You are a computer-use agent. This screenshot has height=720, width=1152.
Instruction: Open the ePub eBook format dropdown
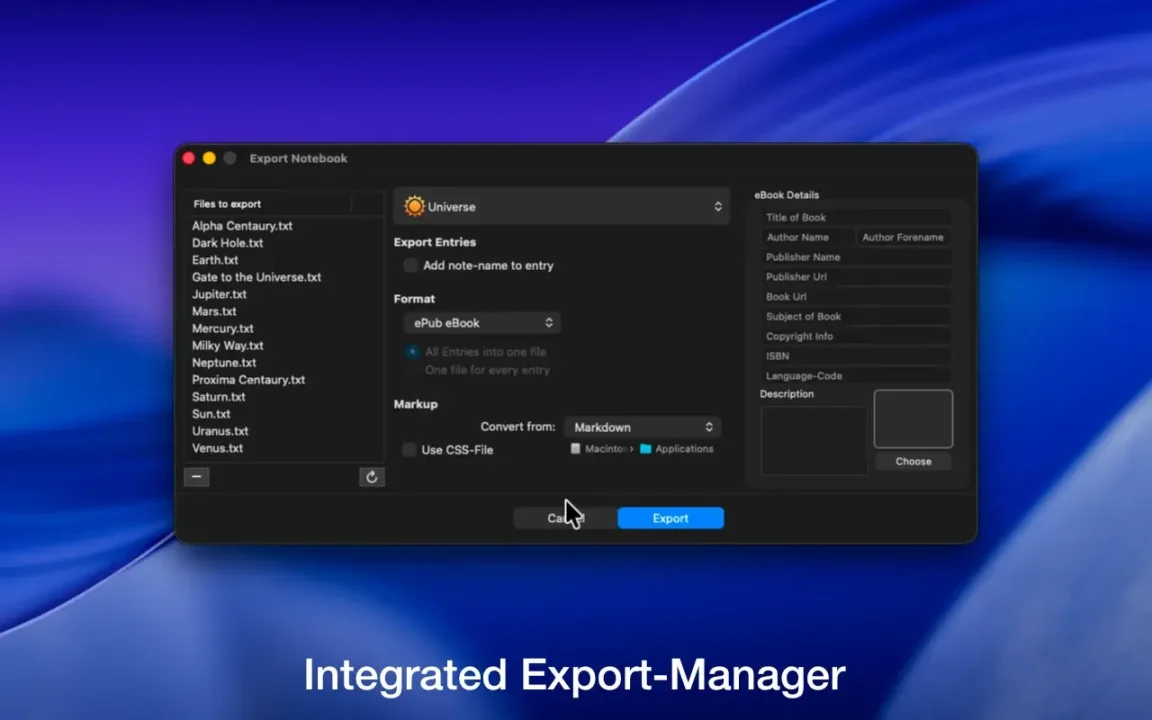482,323
